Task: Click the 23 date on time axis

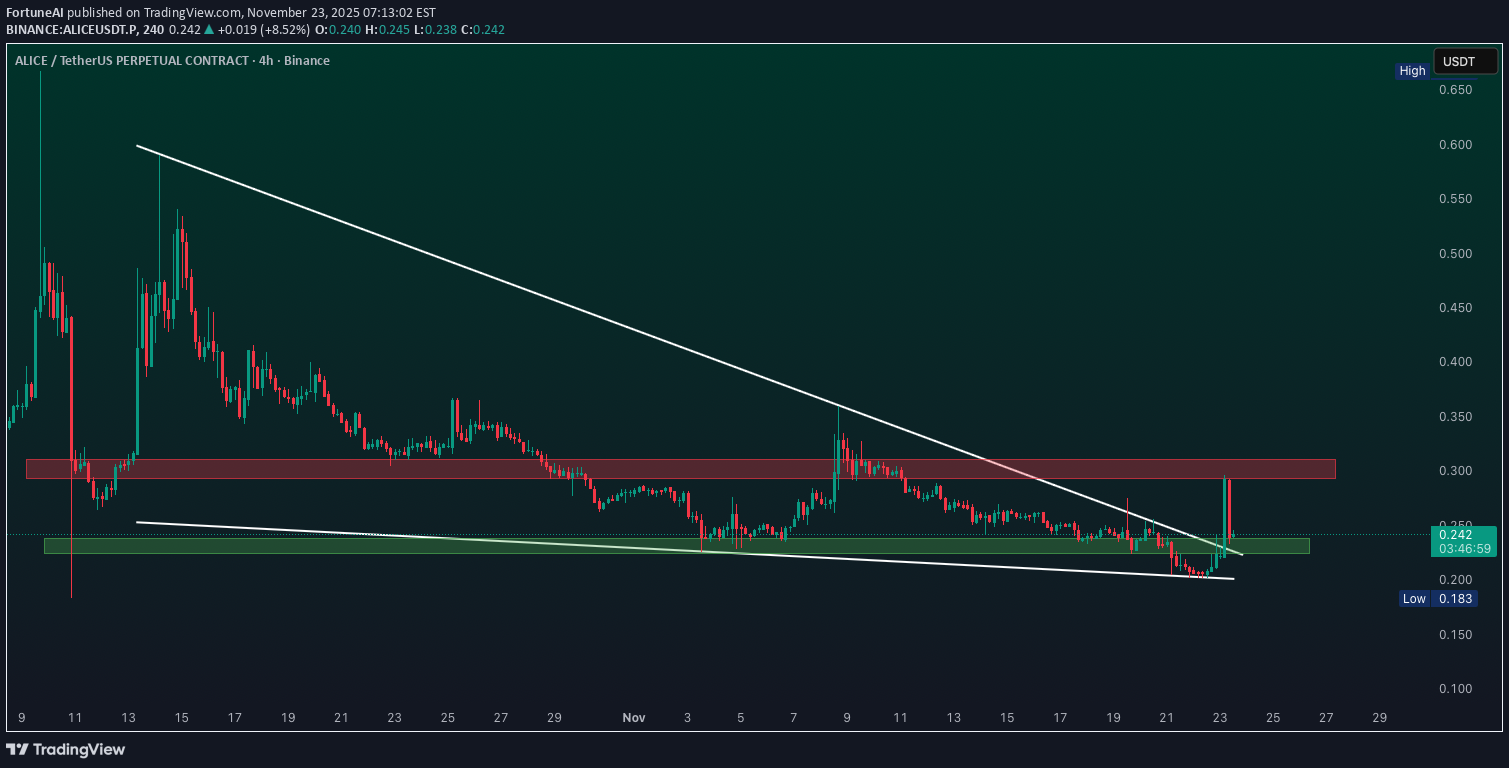Action: pos(1219,717)
